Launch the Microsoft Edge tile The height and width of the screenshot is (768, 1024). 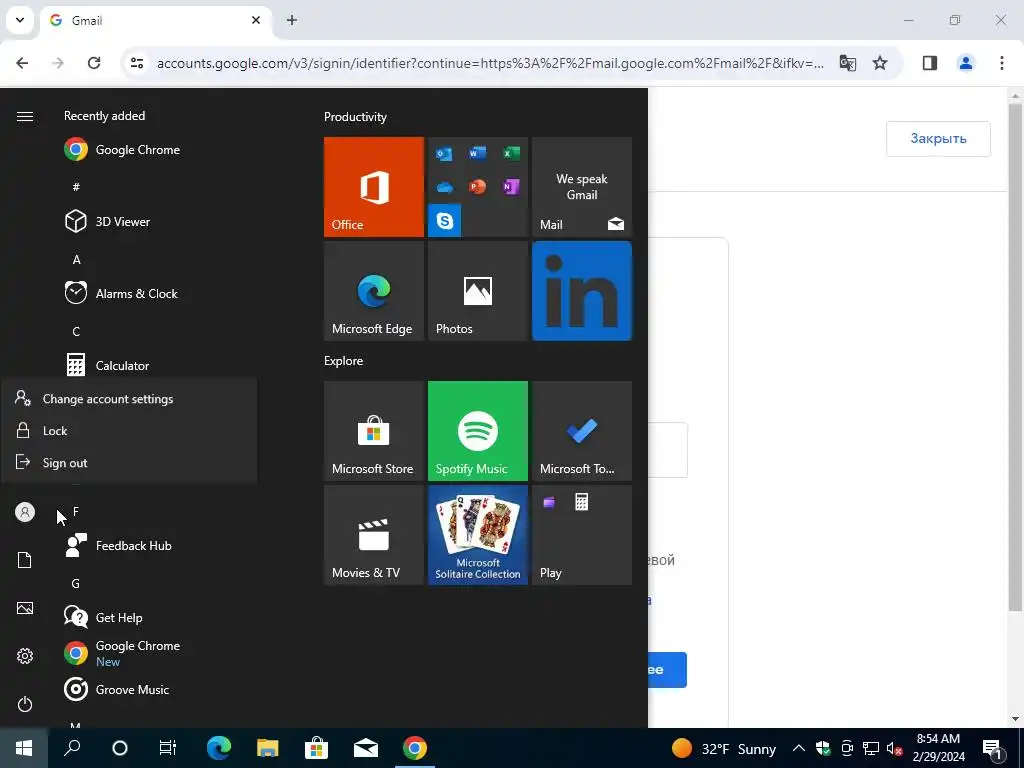point(374,291)
